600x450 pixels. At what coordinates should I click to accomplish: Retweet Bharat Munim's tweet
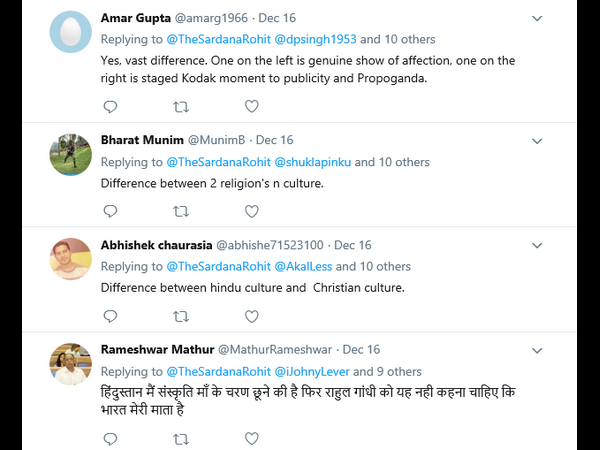point(181,211)
